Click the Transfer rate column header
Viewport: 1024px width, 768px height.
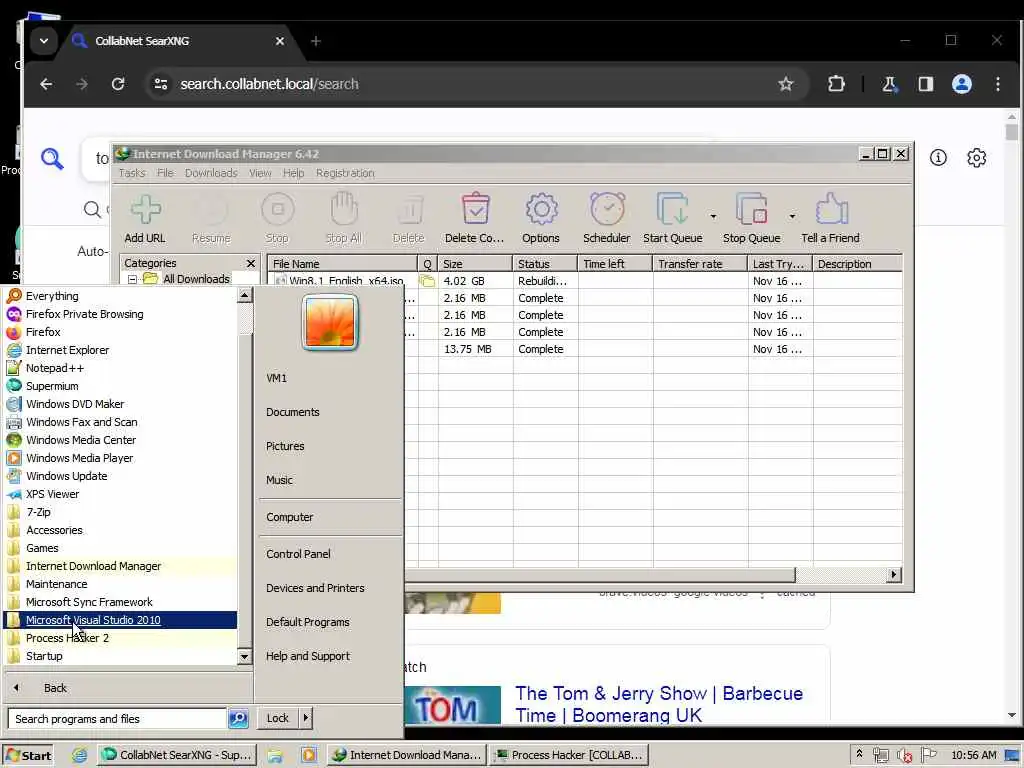pos(699,264)
